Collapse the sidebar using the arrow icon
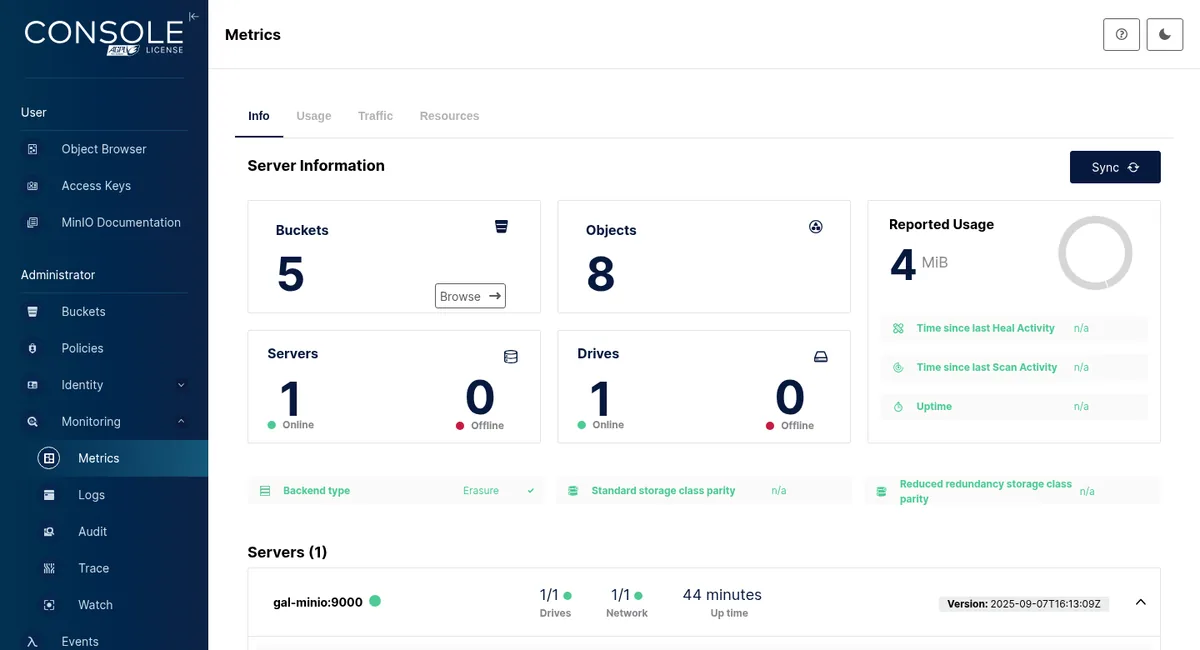Screen dimensions: 1200x650 (x=194, y=16)
